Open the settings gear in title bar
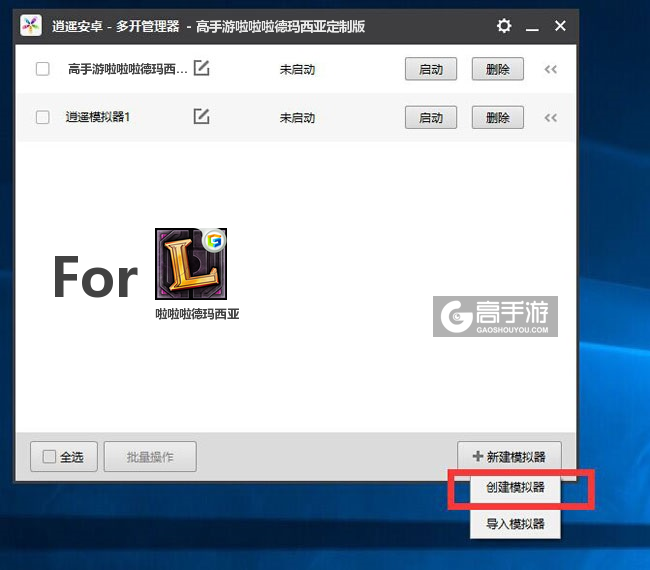This screenshot has height=570, width=650. point(504,26)
